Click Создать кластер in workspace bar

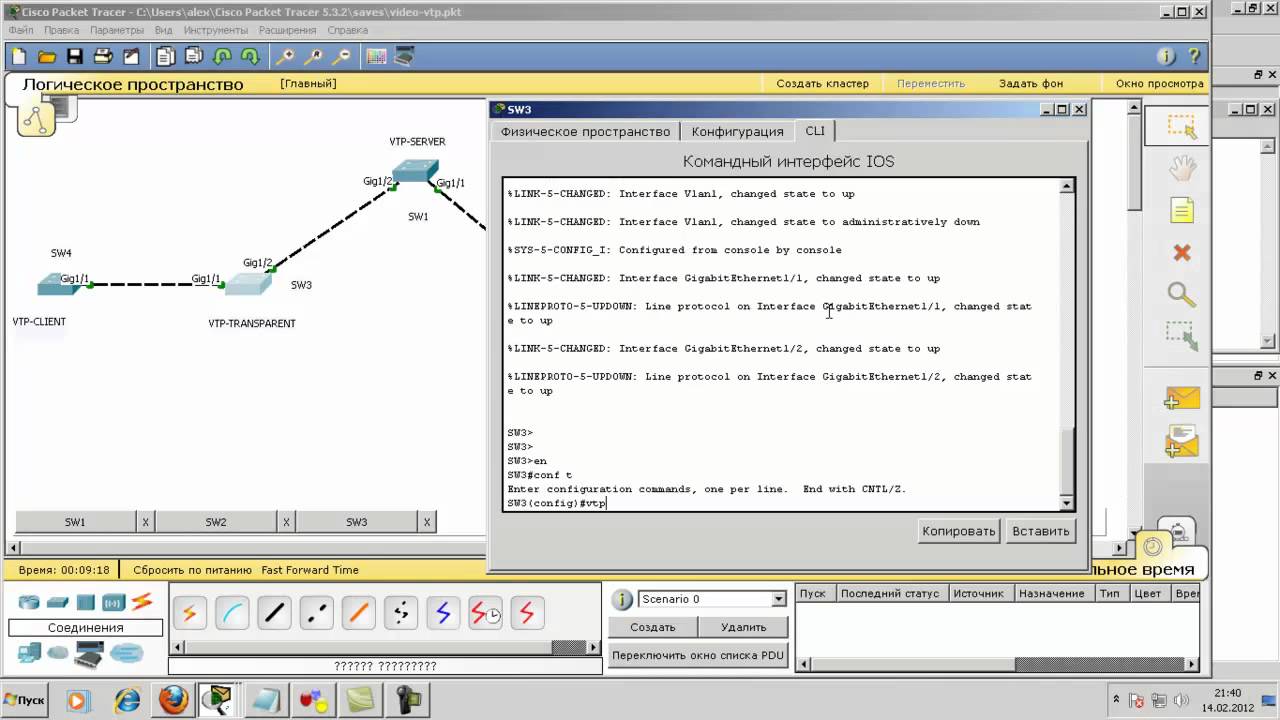pos(823,84)
